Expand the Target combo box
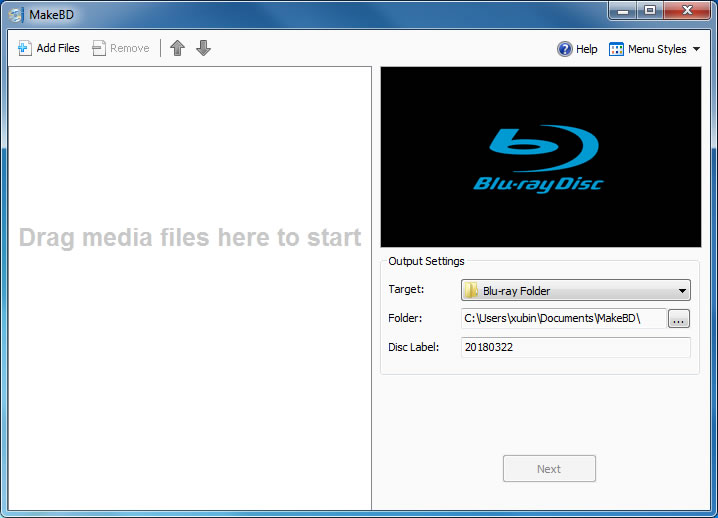718x518 pixels. 576,290
